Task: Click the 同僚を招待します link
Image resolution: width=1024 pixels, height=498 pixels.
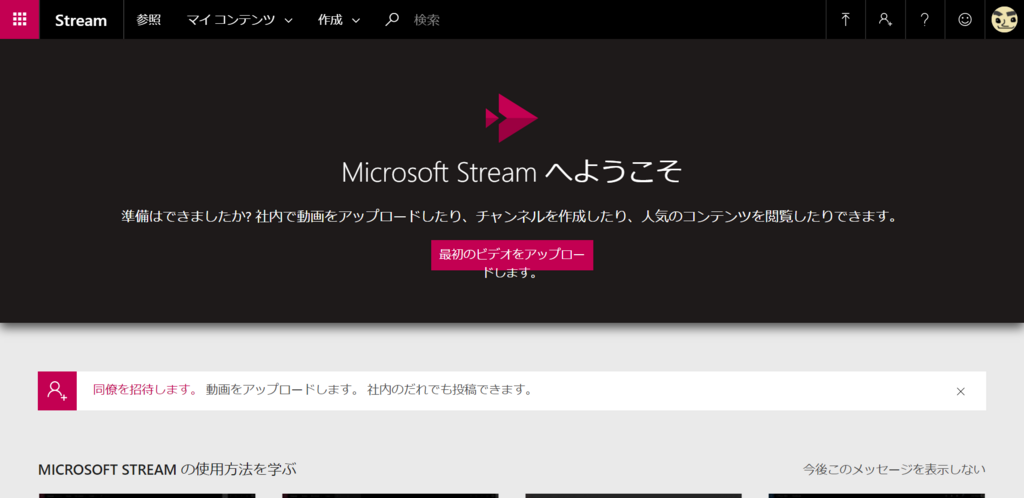Action: tap(145, 390)
